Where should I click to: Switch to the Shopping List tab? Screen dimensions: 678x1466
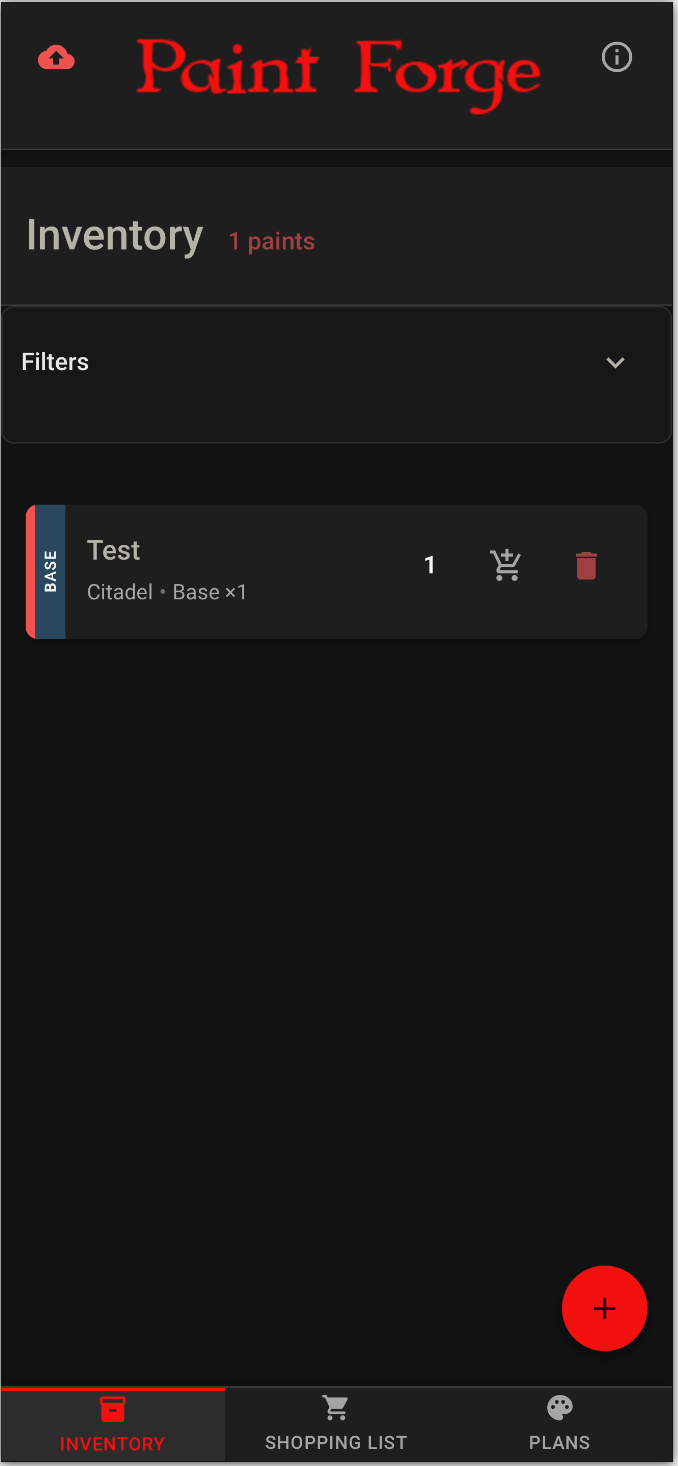click(336, 1423)
